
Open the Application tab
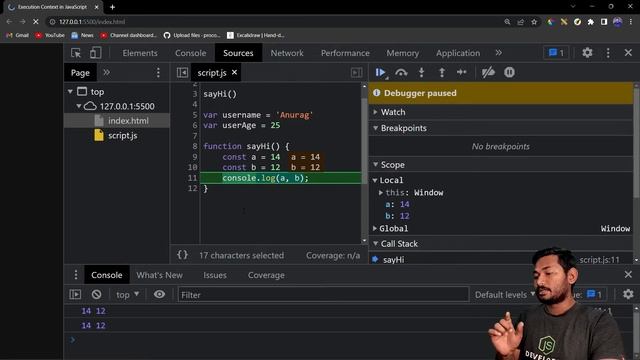tap(458, 53)
